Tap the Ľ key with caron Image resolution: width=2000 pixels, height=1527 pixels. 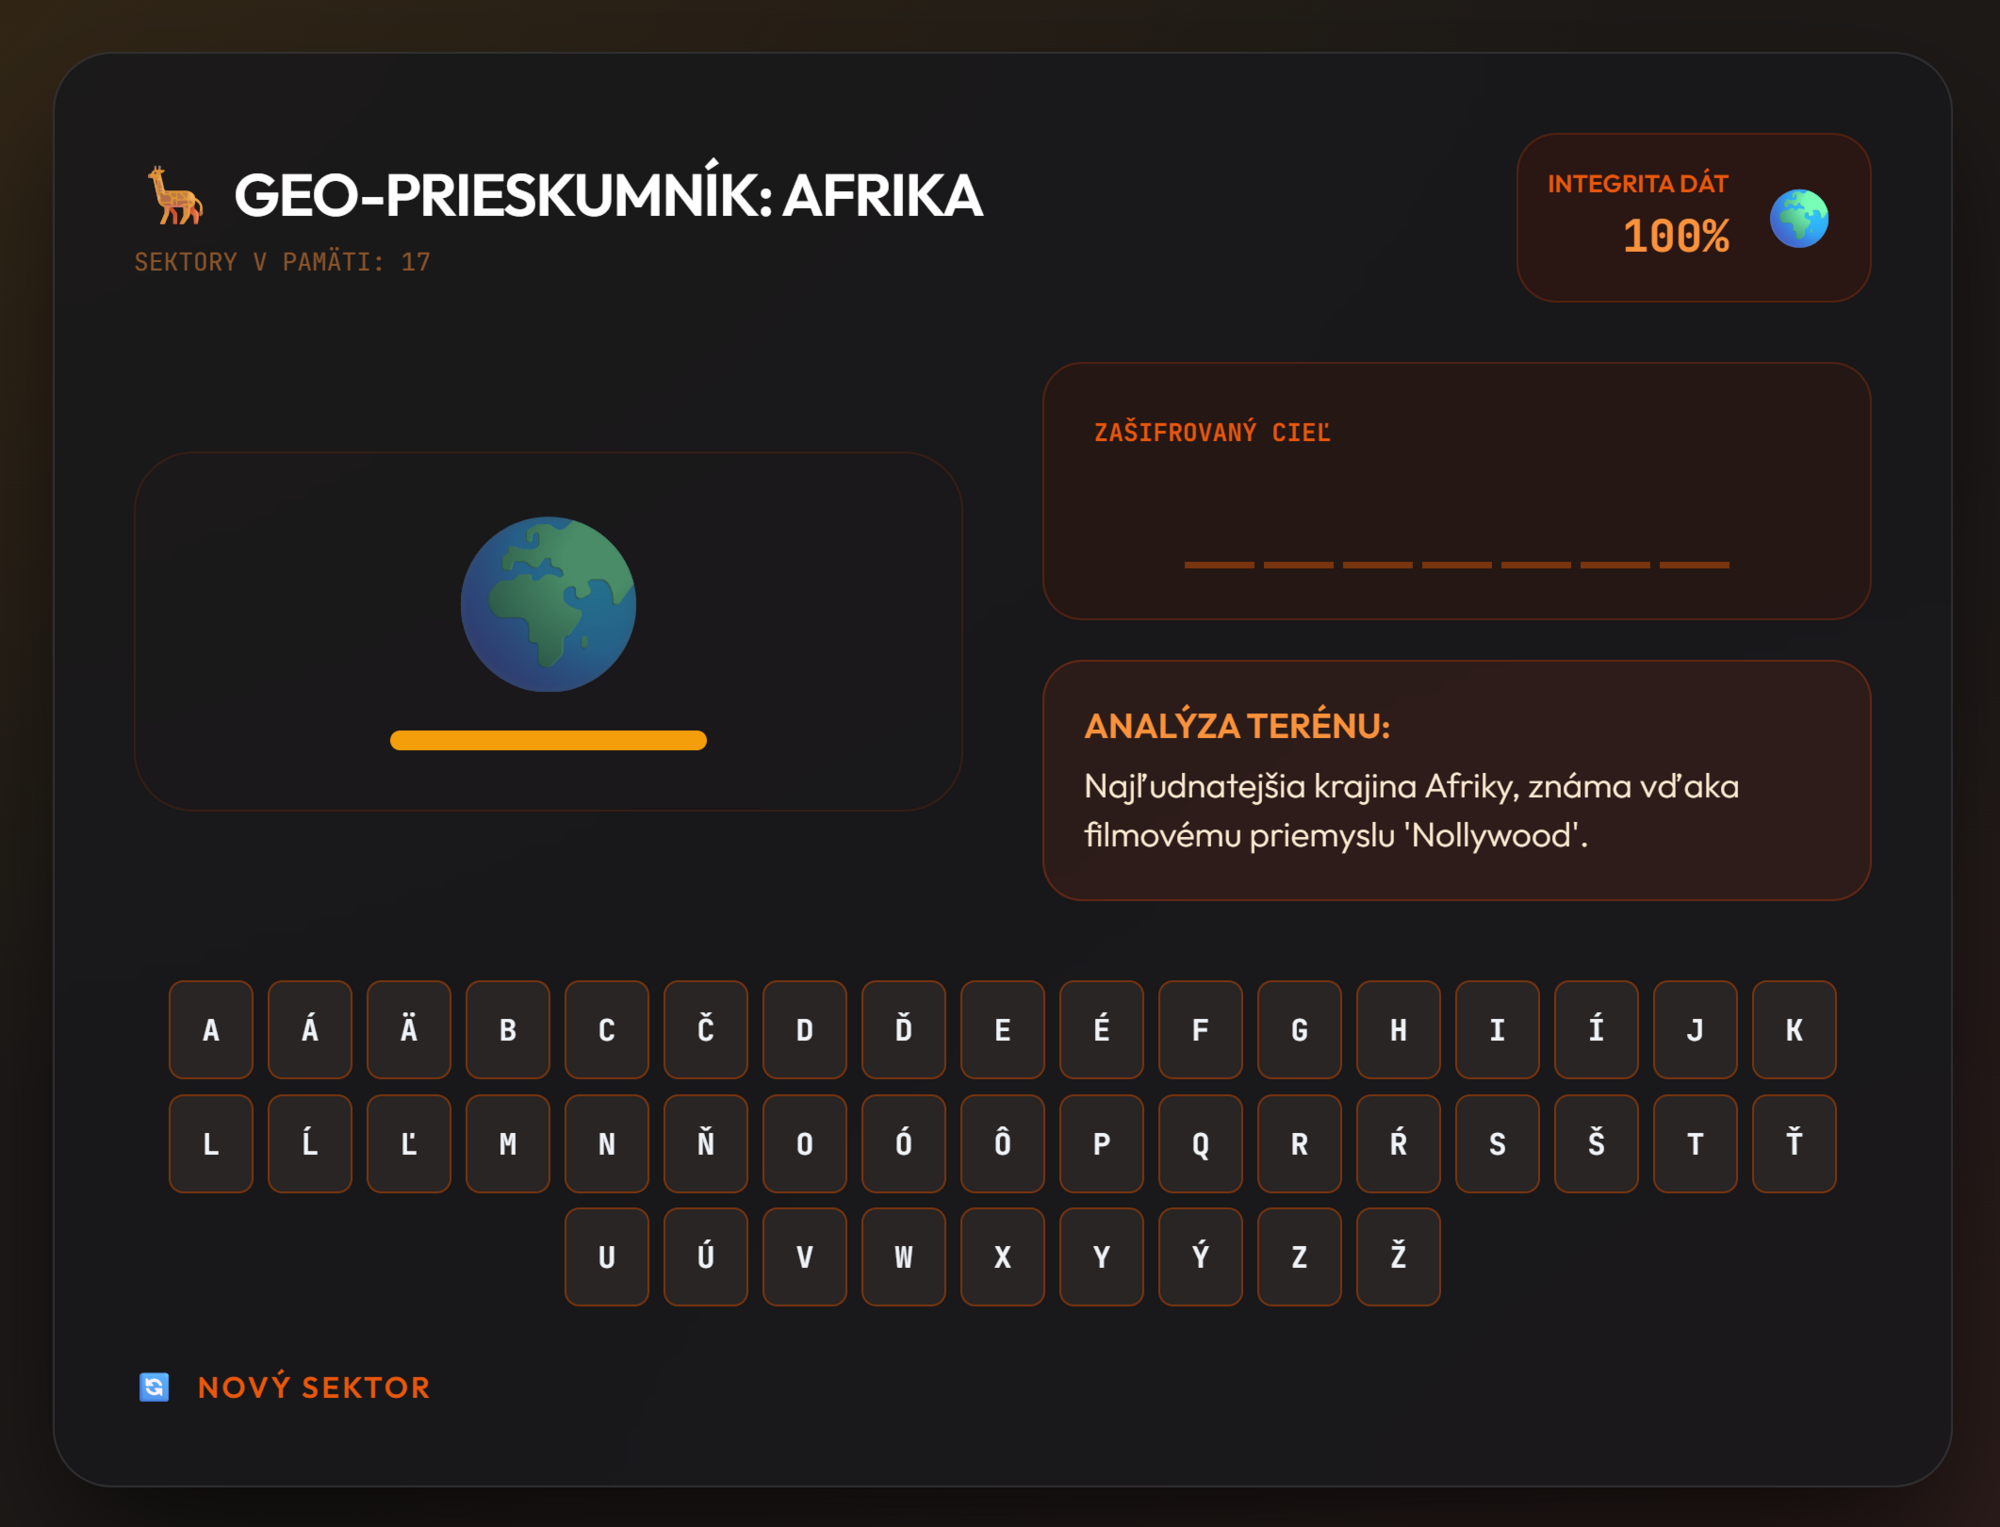(409, 1144)
